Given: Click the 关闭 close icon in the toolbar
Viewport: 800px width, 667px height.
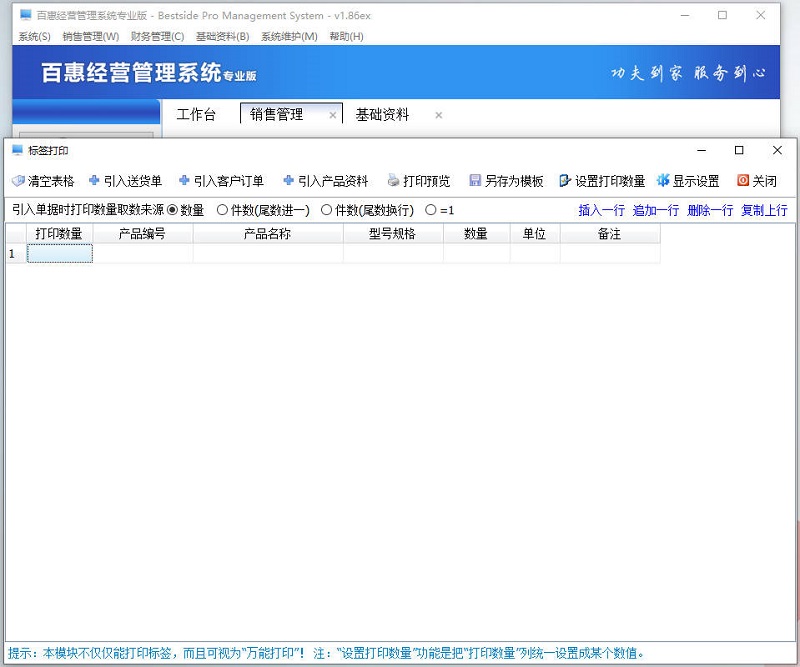Looking at the screenshot, I should pos(756,181).
